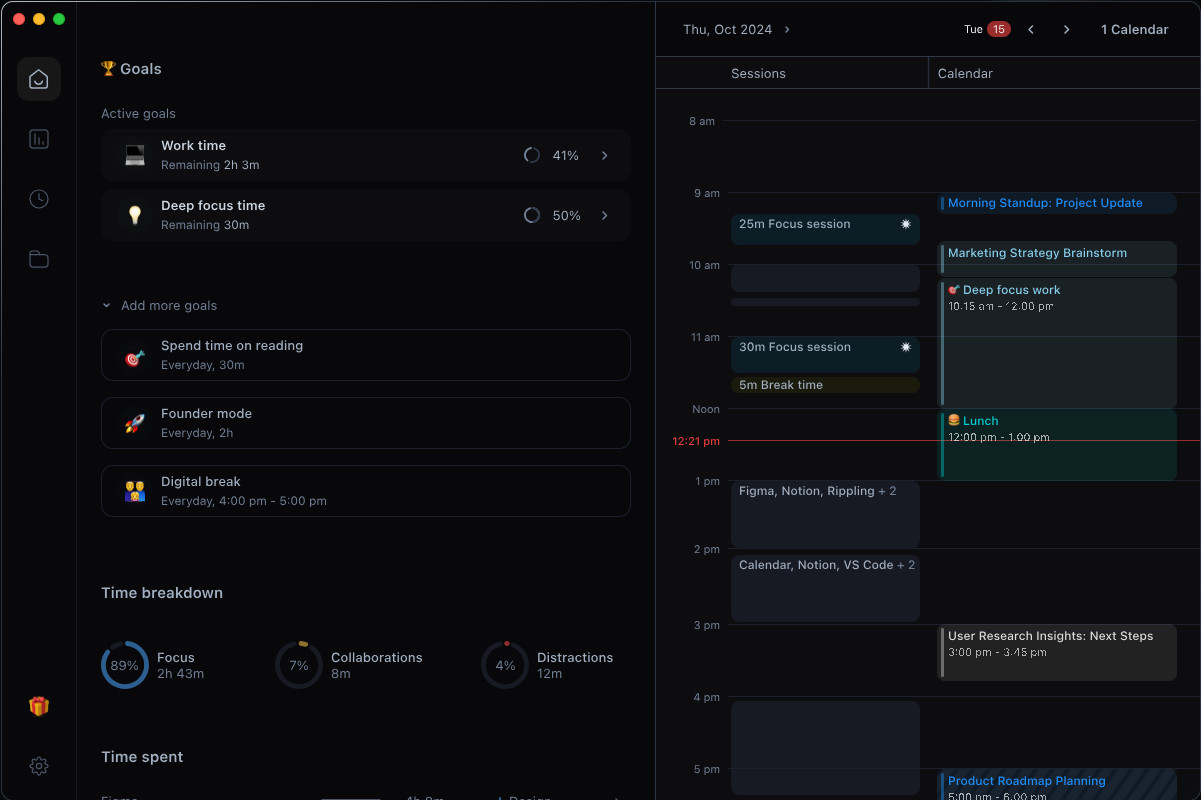Click Remaining 30m text
Image resolution: width=1201 pixels, height=800 pixels.
(205, 225)
